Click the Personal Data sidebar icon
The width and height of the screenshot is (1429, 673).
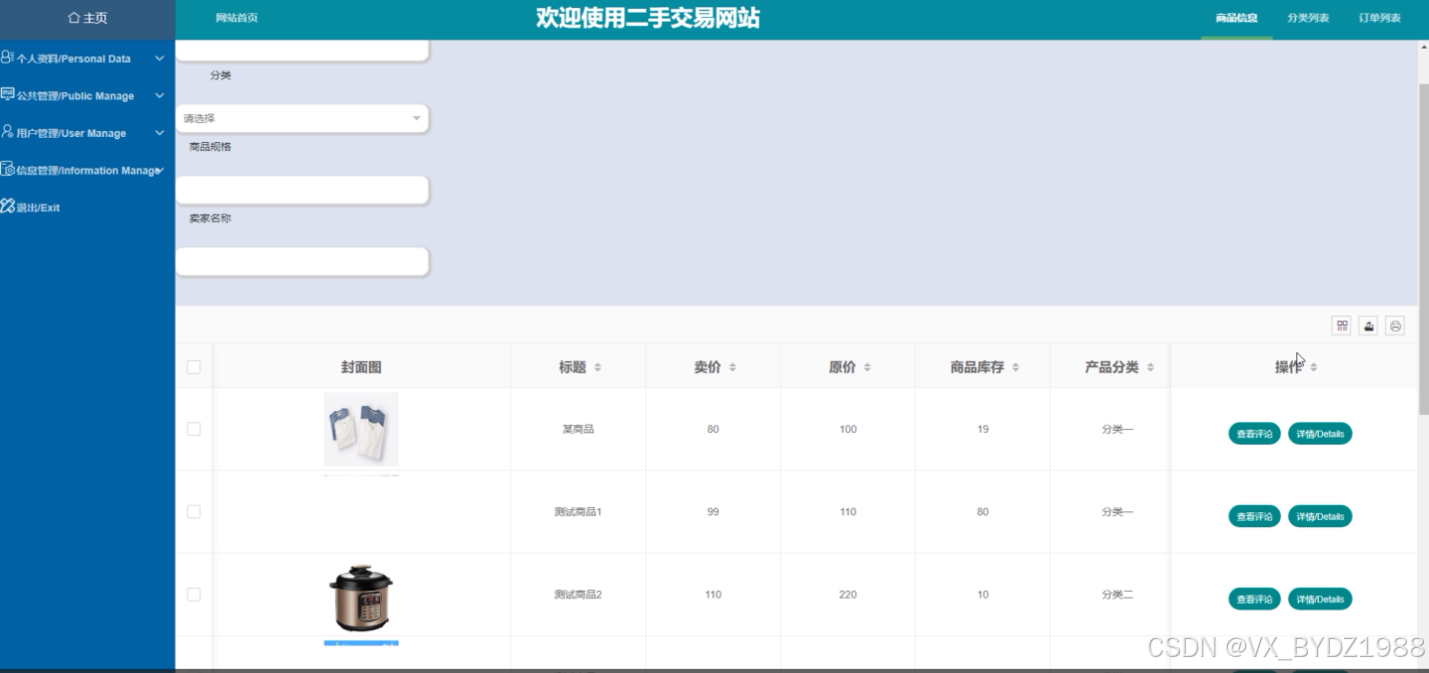[x=7, y=58]
